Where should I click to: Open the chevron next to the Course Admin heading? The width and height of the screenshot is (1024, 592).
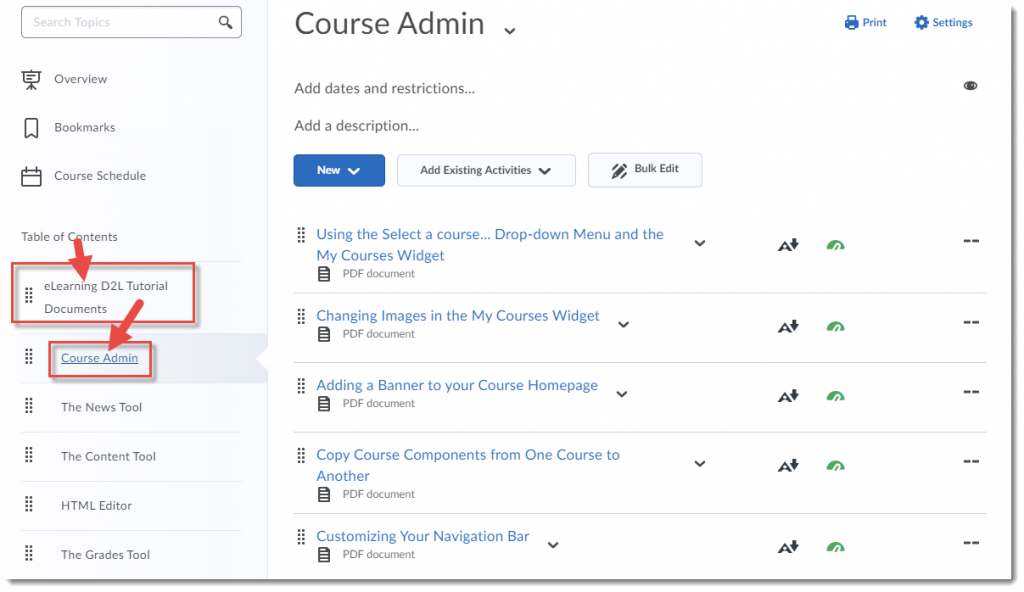tap(510, 31)
